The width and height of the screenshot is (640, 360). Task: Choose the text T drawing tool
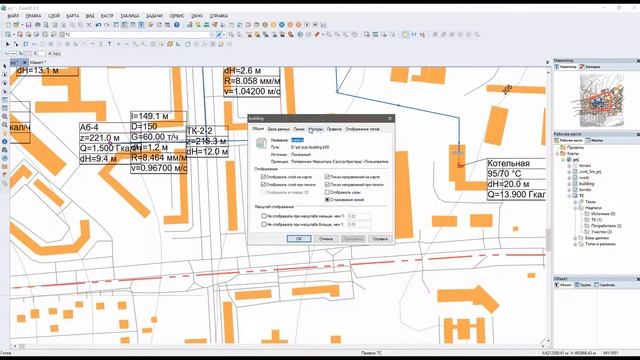[109, 44]
